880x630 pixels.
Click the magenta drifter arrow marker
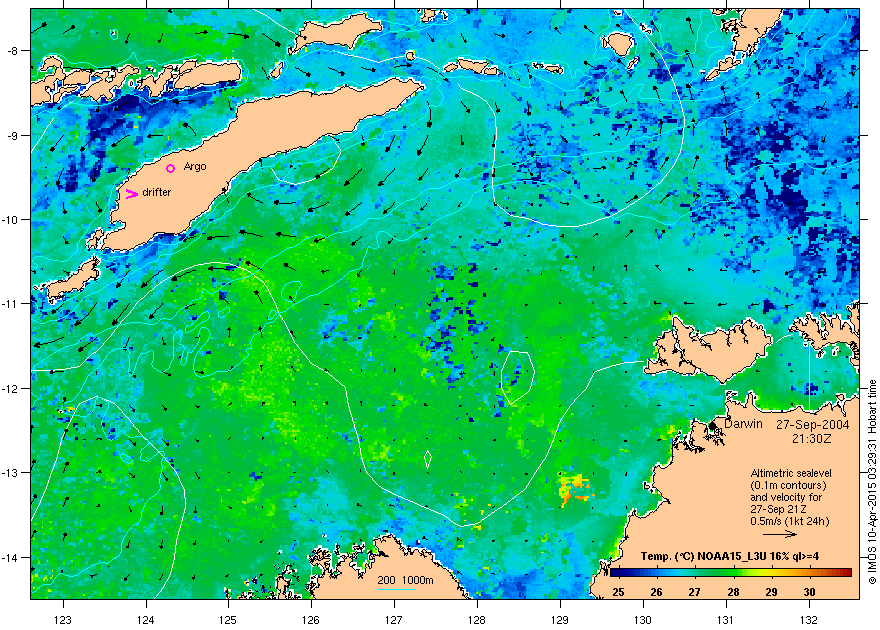pos(131,194)
